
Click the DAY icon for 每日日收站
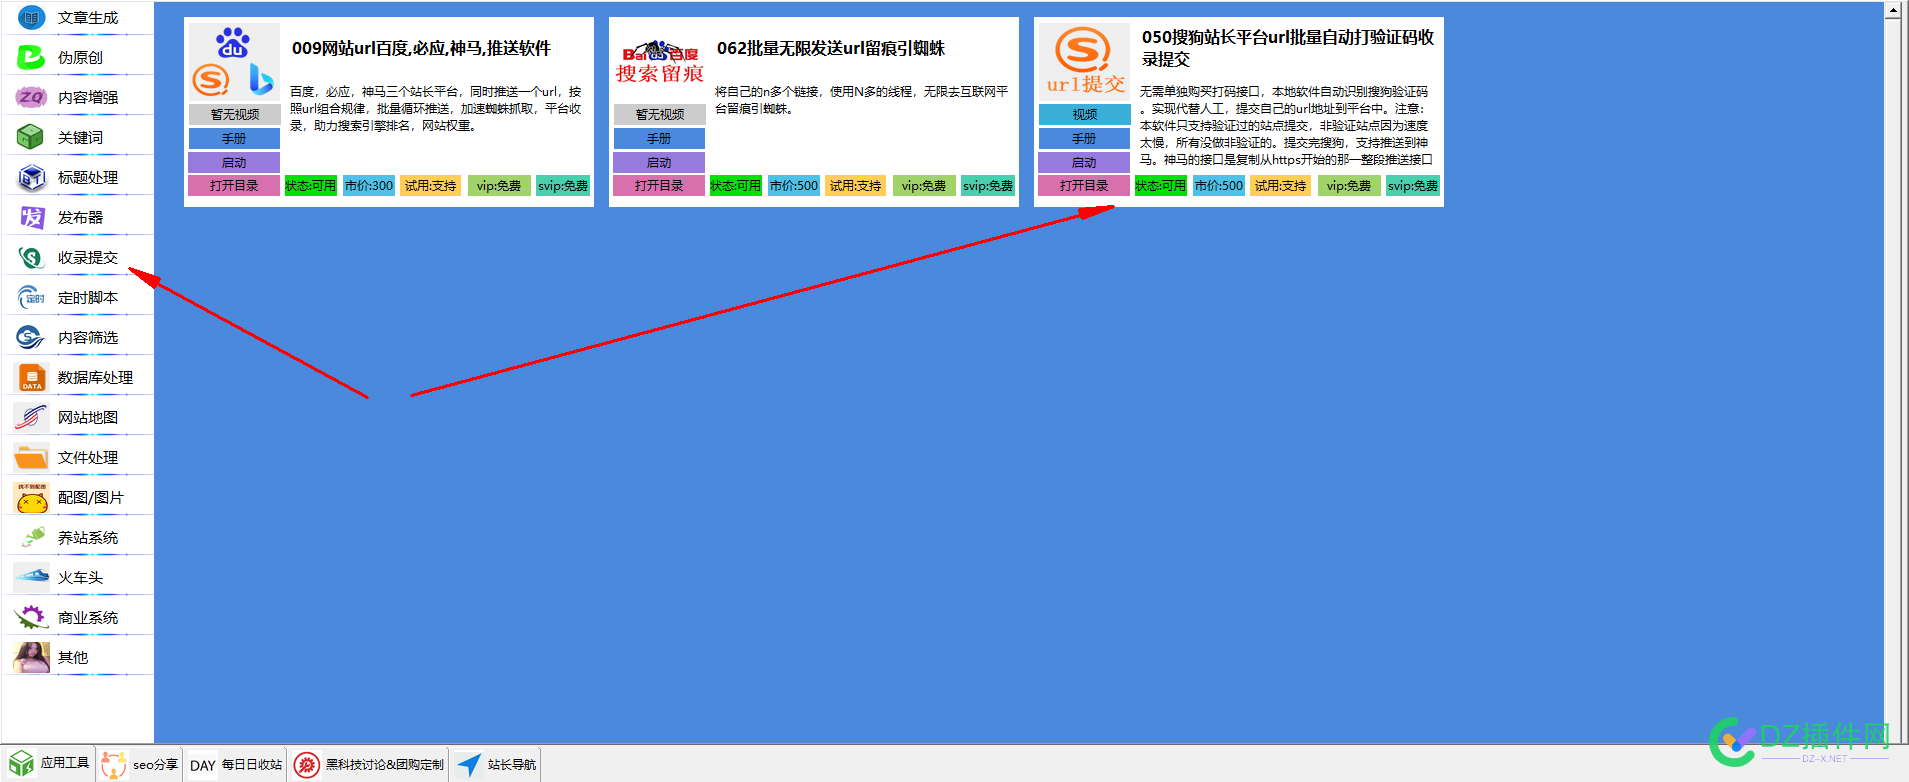[x=203, y=765]
